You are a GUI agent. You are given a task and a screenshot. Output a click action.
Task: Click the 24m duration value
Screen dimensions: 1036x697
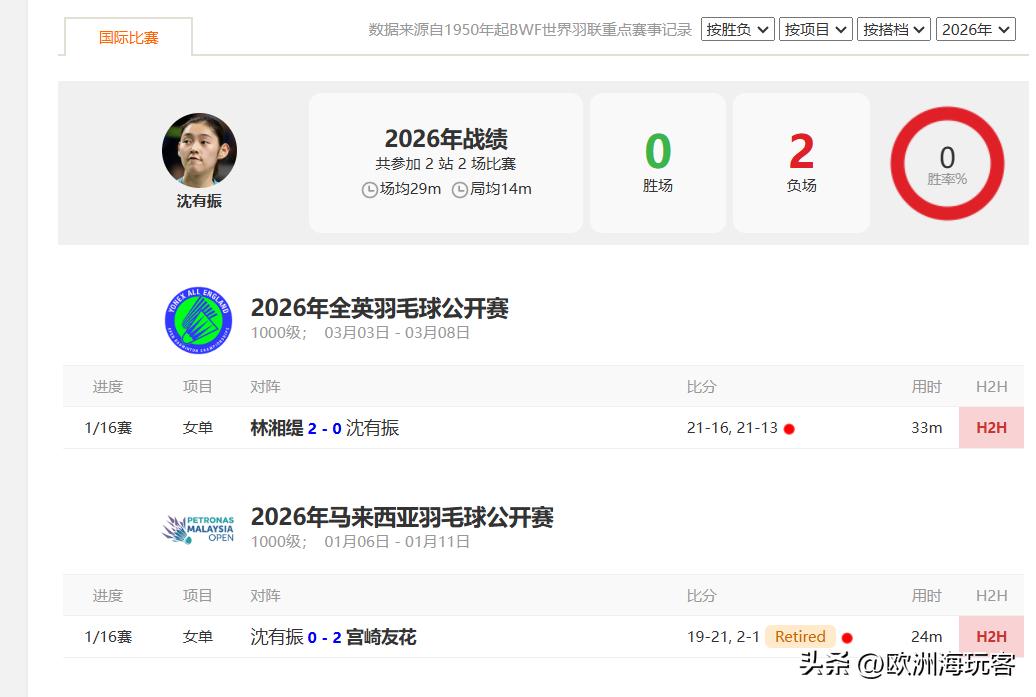[926, 636]
